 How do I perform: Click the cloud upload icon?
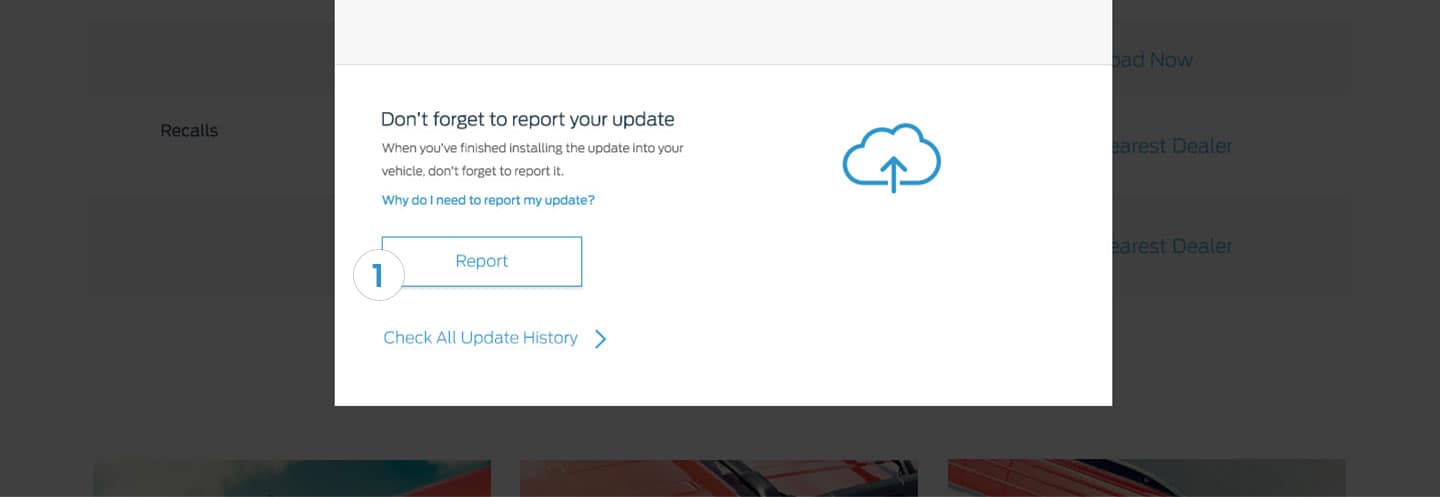pyautogui.click(x=891, y=159)
